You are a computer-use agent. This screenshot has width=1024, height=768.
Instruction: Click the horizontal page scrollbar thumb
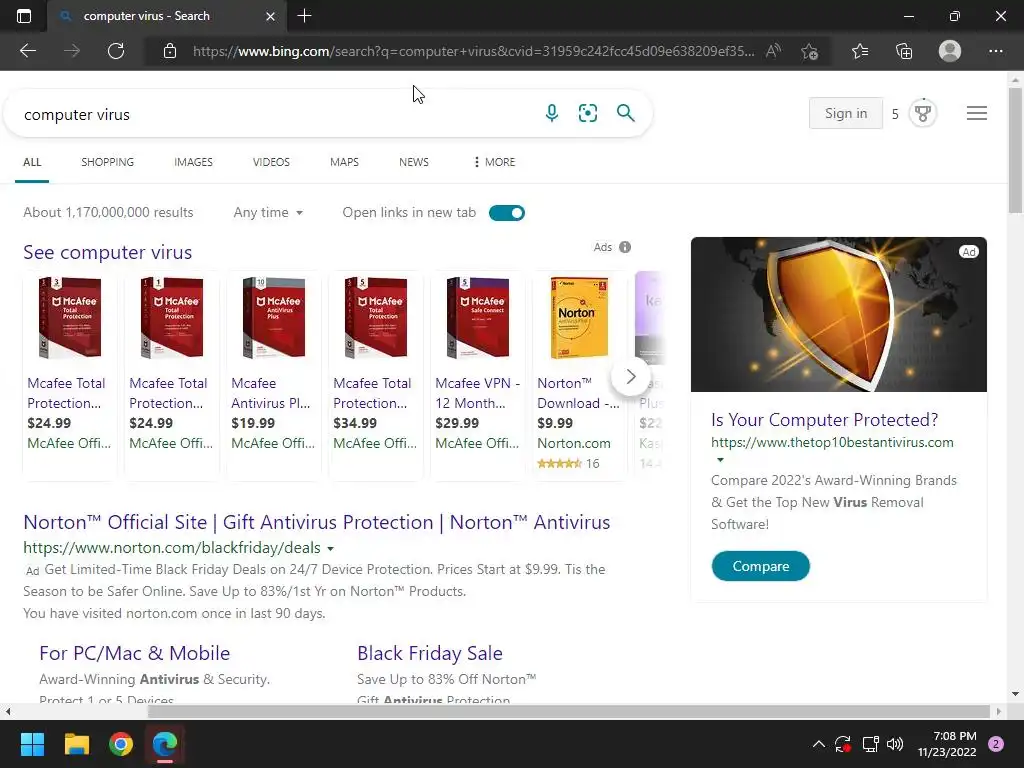[x=569, y=711]
